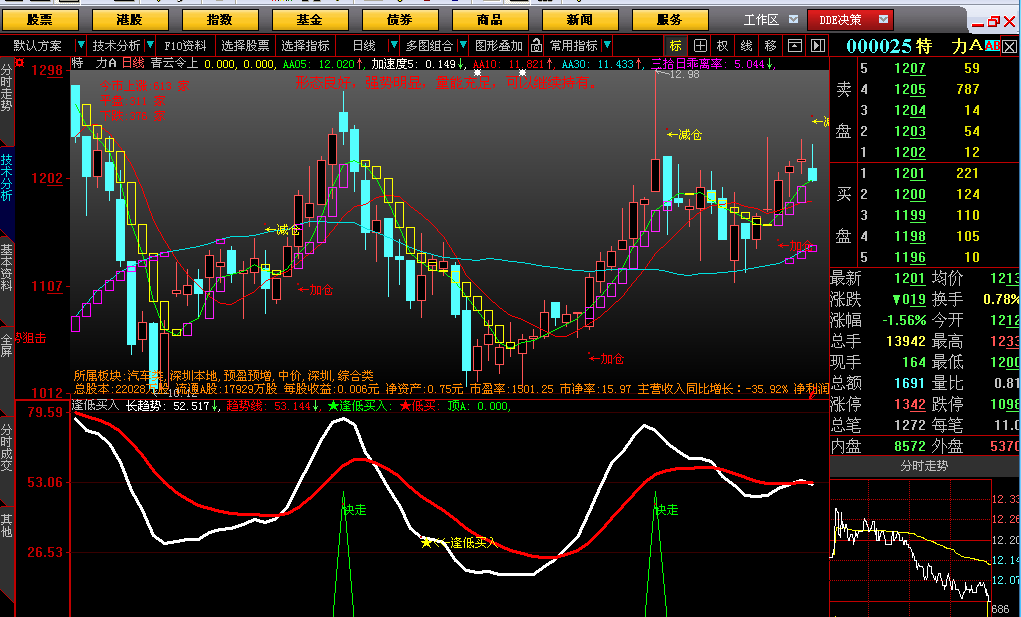Click the stock code 000025

click(x=878, y=46)
